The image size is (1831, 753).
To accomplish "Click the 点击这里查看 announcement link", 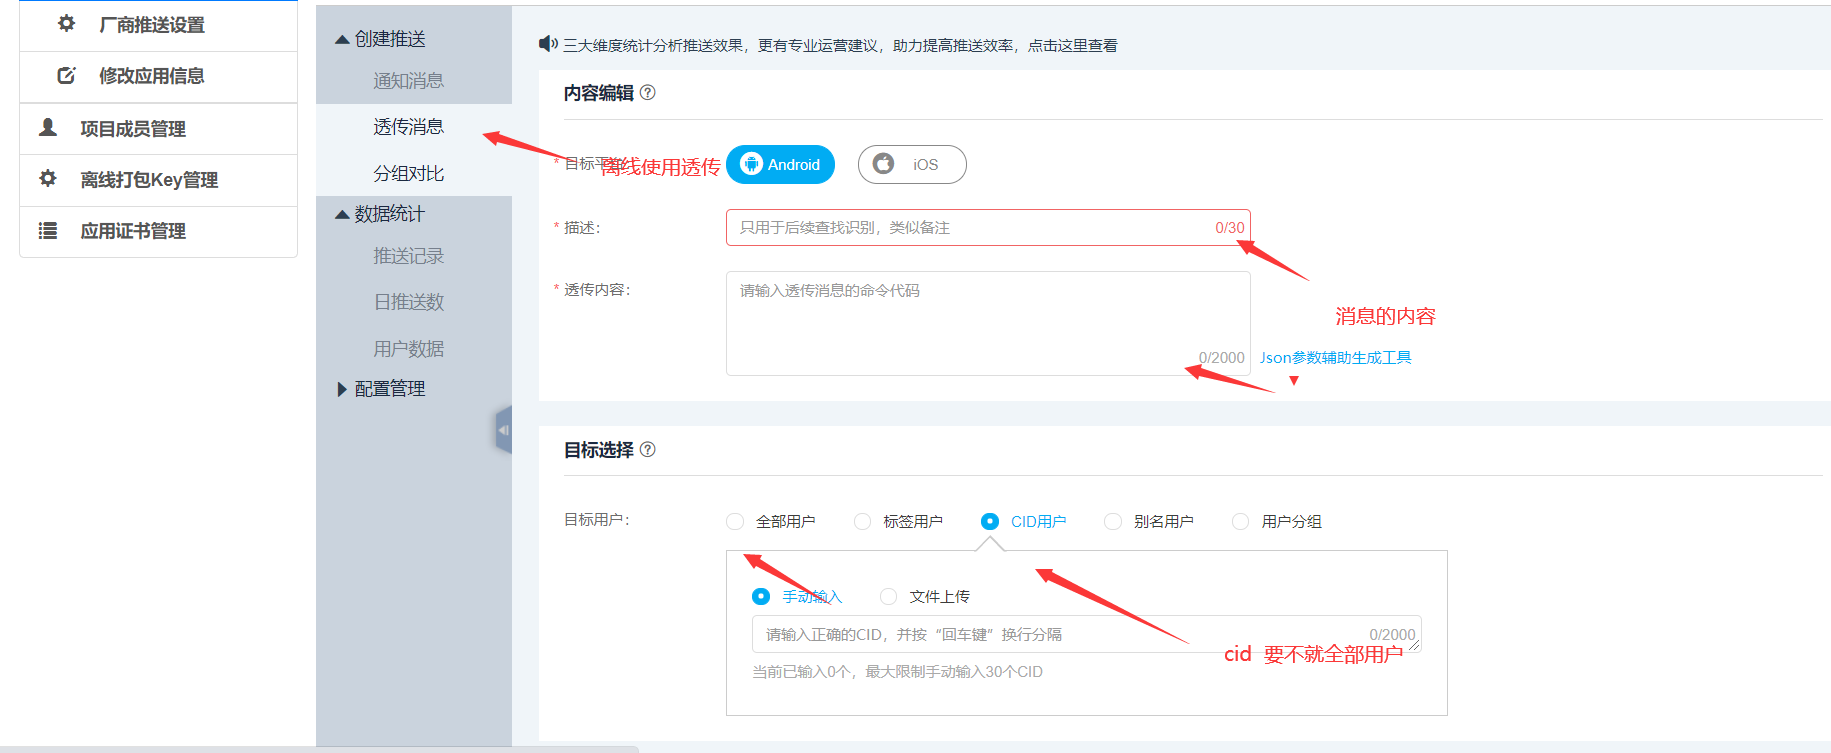I will pos(1072,45).
